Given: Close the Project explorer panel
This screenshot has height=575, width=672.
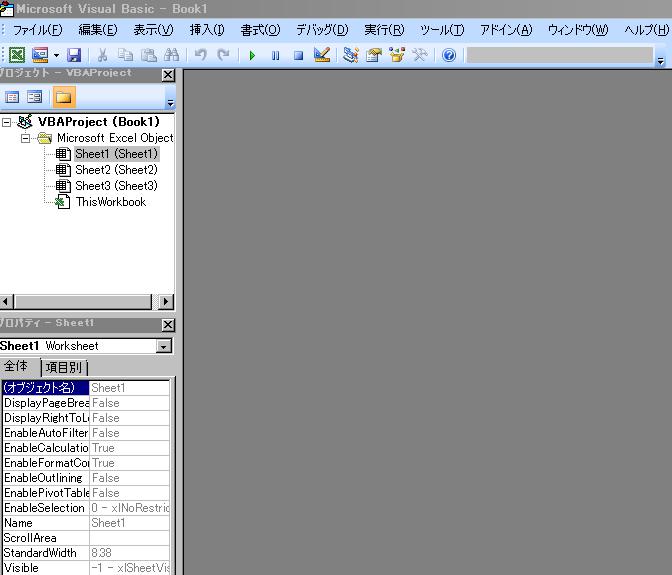Looking at the screenshot, I should click(x=168, y=75).
